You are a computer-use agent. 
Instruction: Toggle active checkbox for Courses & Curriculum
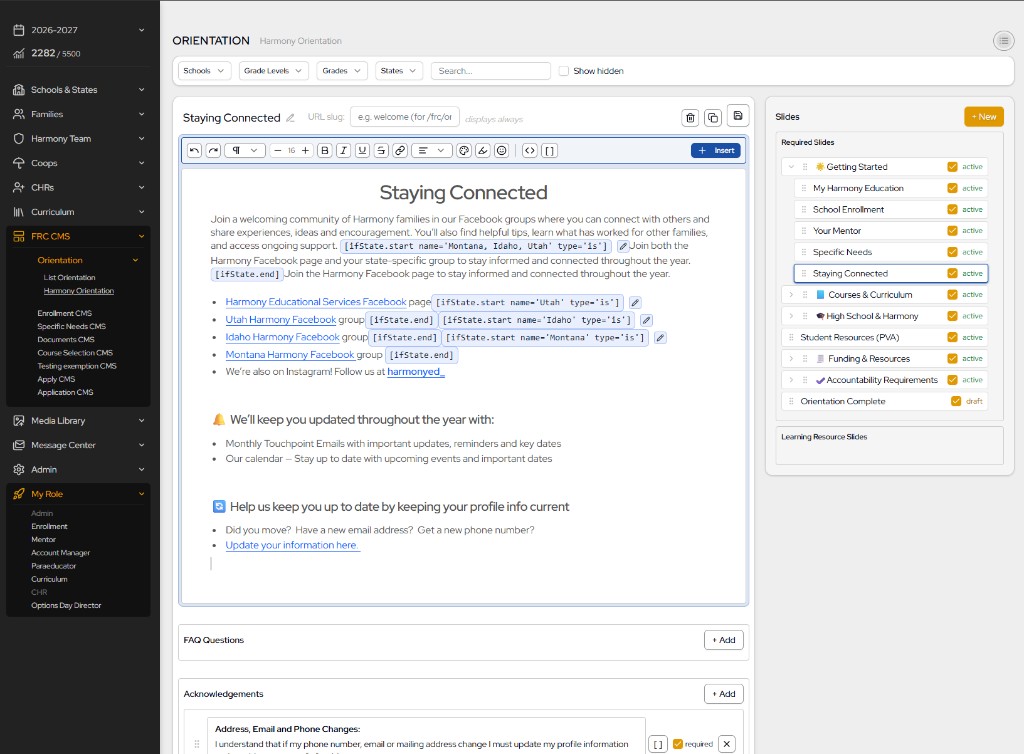pyautogui.click(x=952, y=294)
